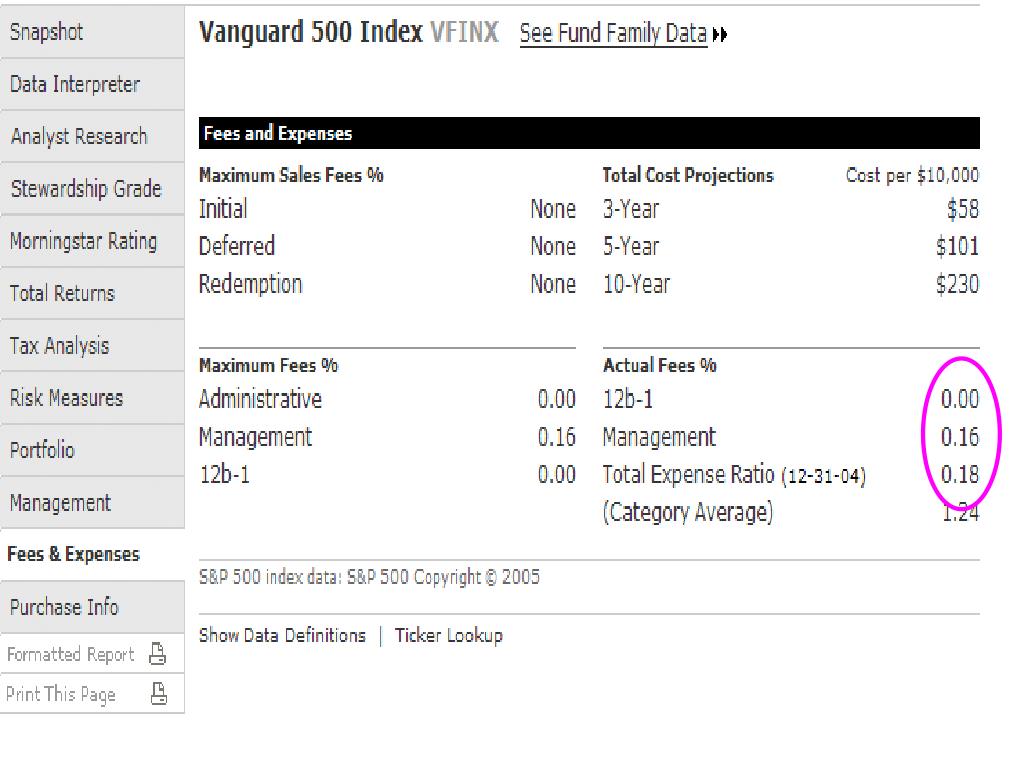Open the Ticker Lookup link

pyautogui.click(x=448, y=635)
